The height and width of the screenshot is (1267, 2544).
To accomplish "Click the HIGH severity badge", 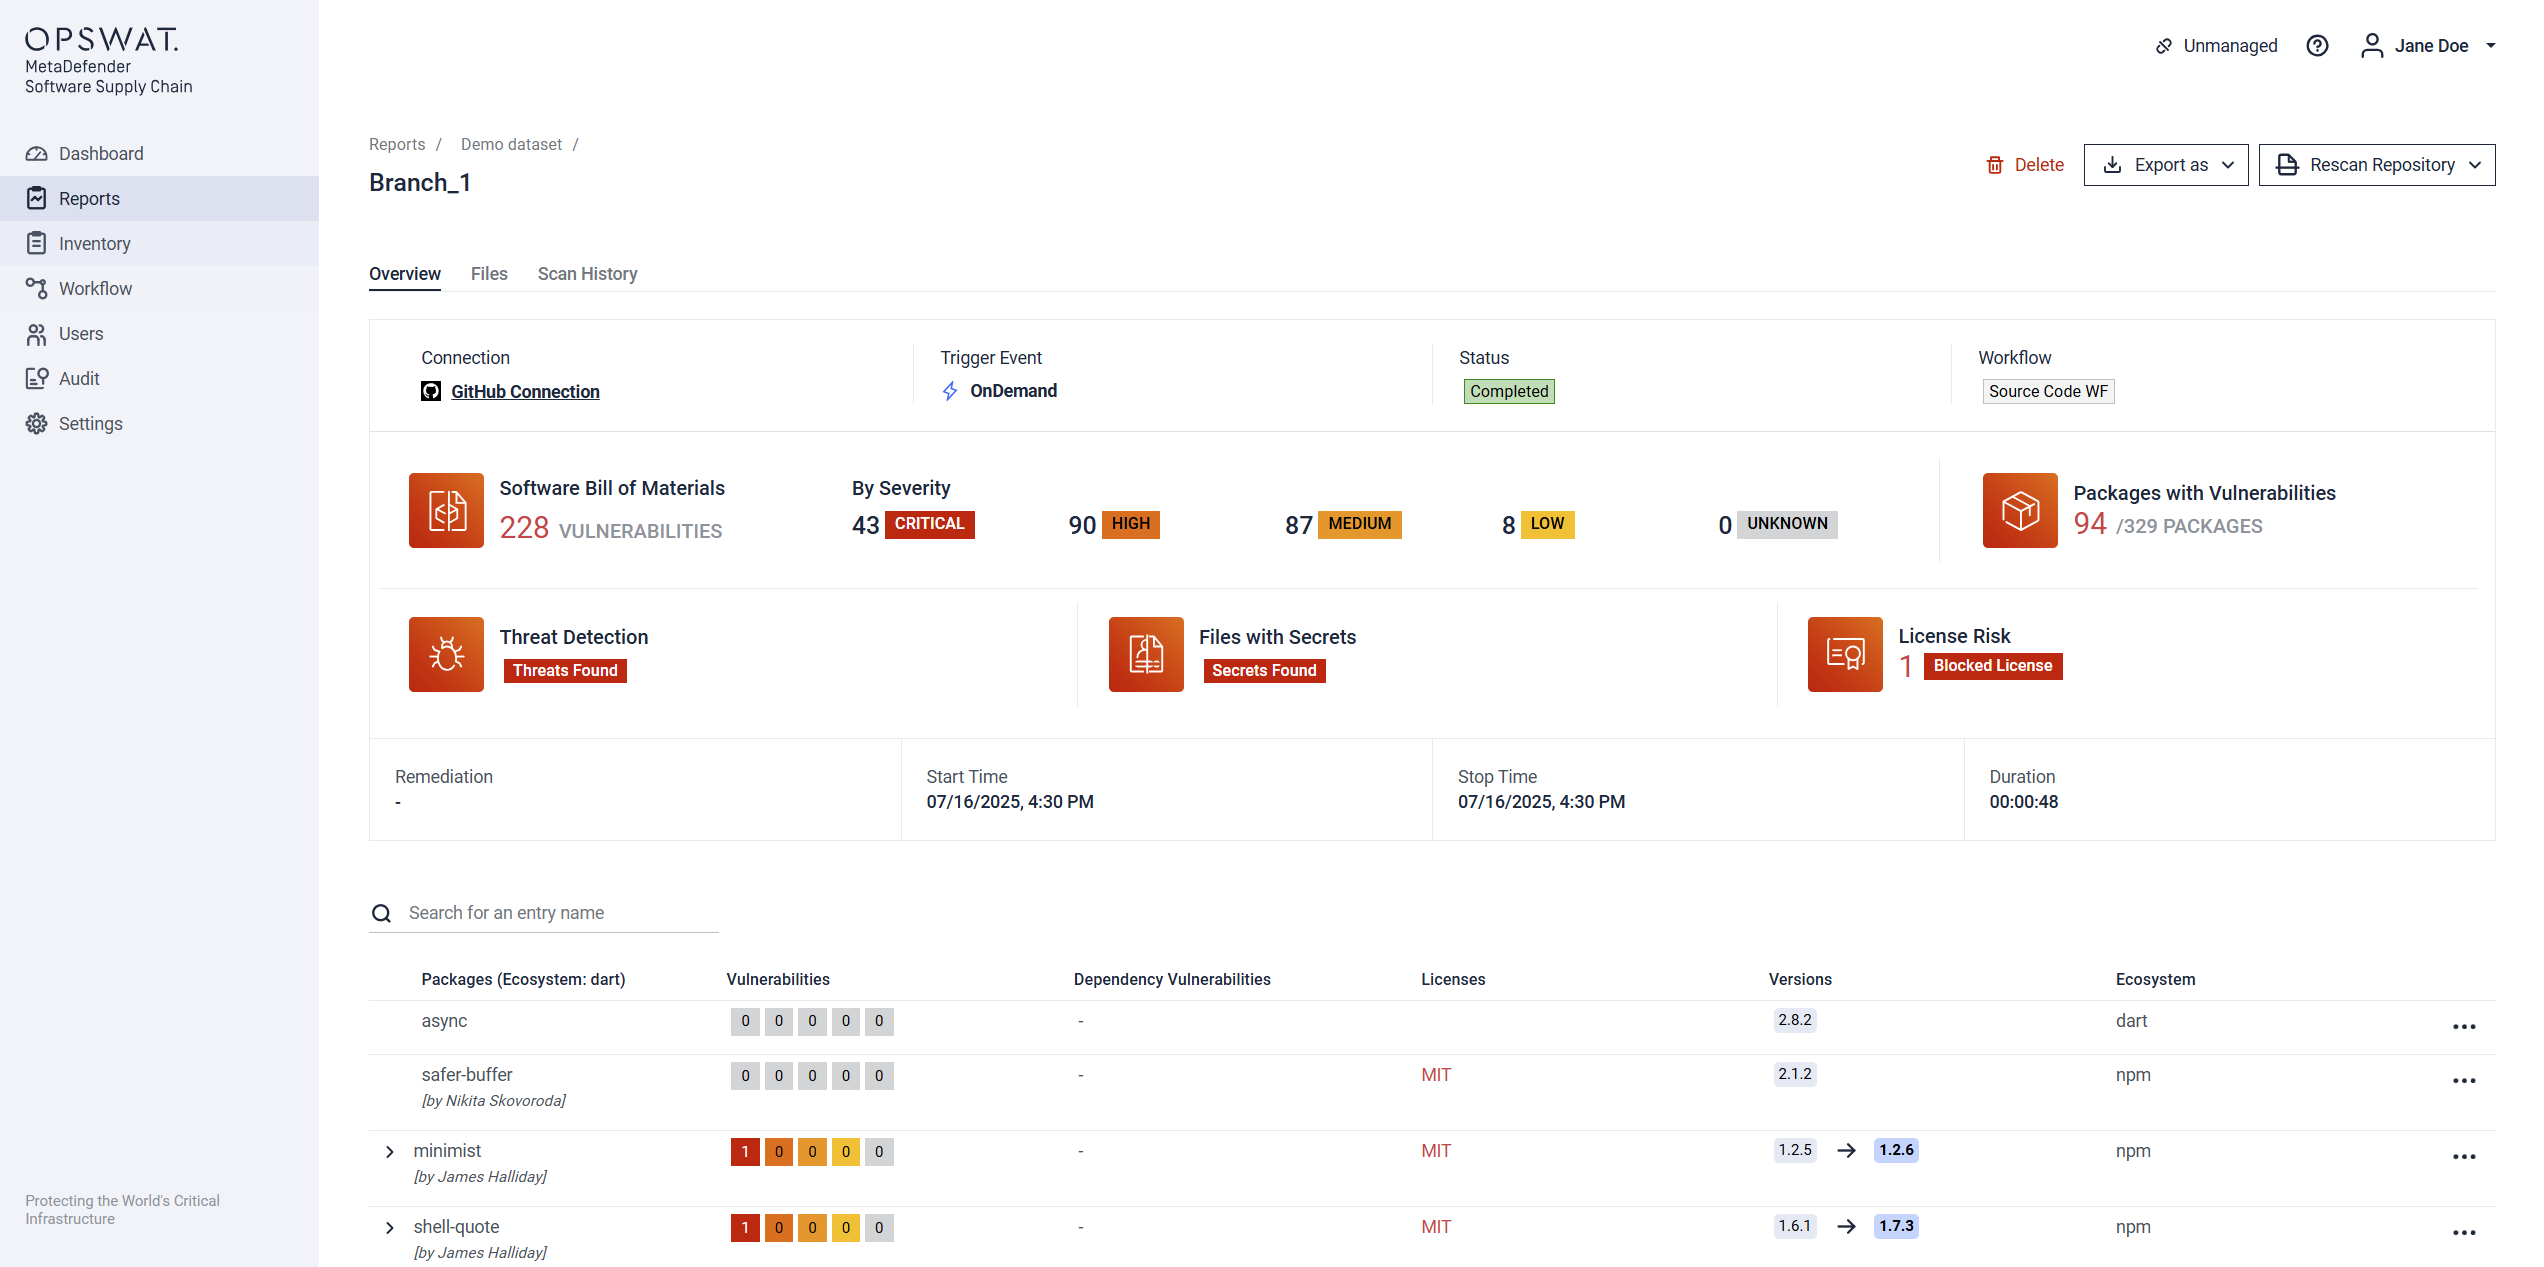I will click(1131, 524).
